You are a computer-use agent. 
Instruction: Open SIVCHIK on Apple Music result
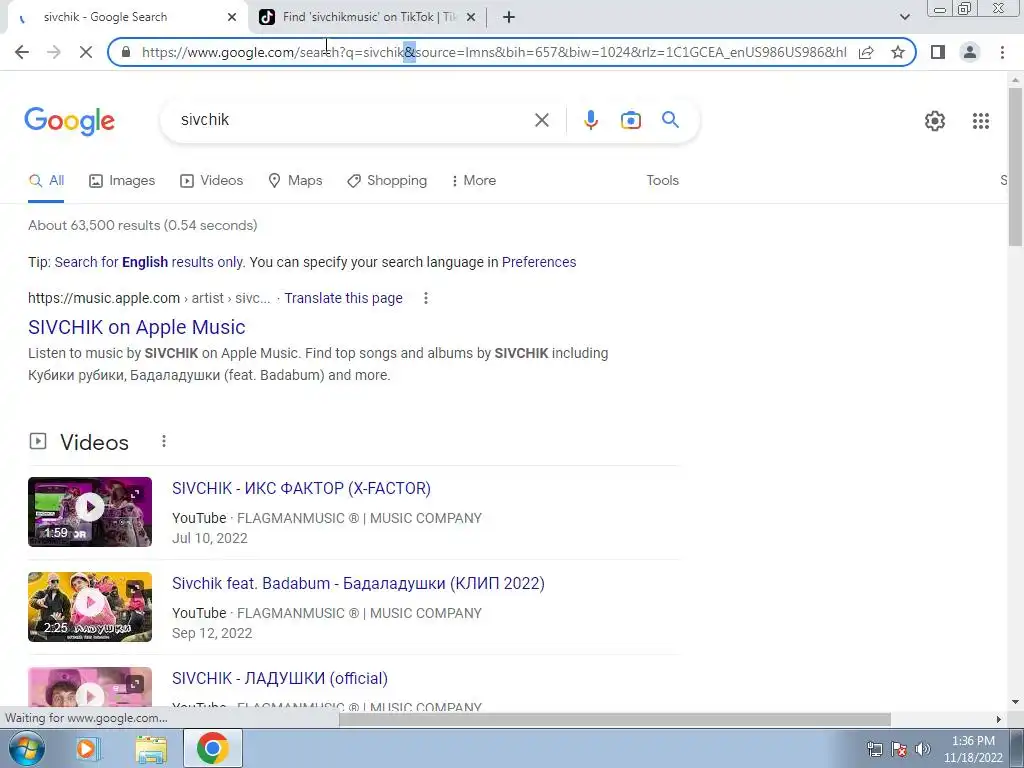pyautogui.click(x=136, y=327)
